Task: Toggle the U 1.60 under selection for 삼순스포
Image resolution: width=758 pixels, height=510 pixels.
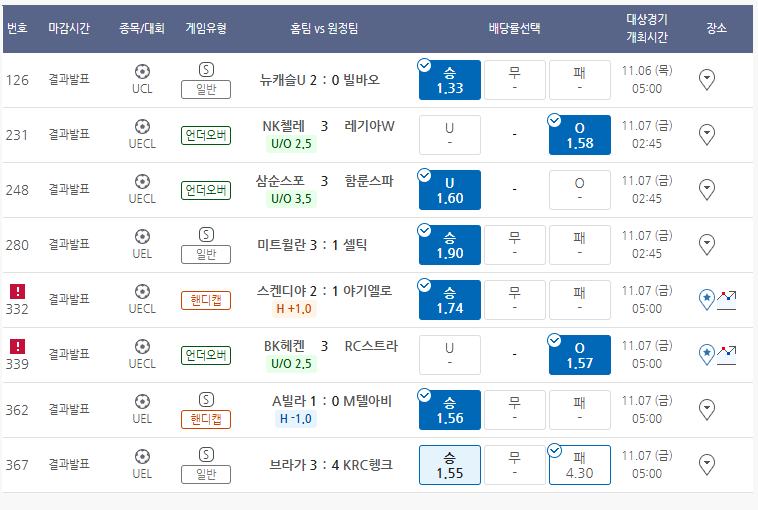Action: tap(450, 190)
